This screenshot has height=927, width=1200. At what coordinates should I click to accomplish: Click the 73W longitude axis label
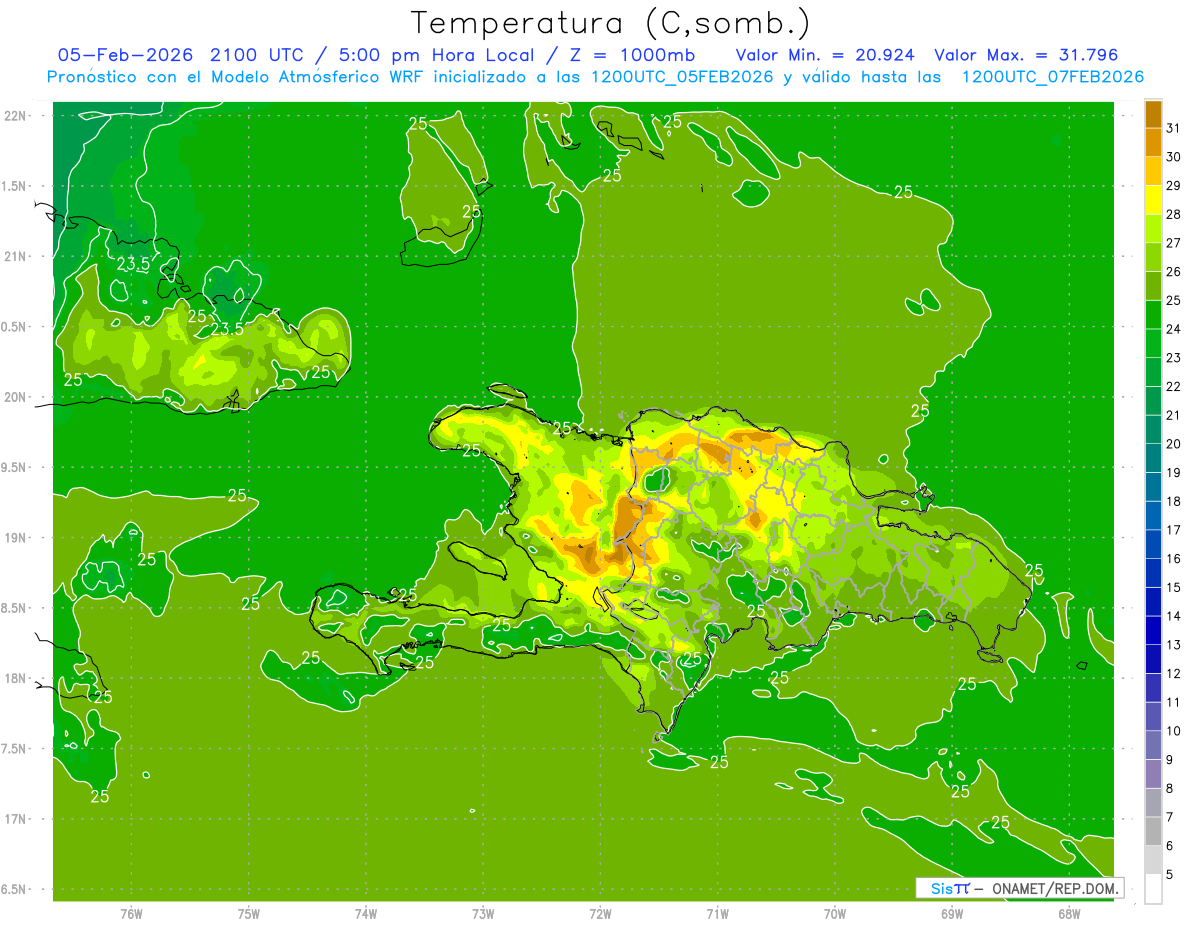click(x=483, y=914)
